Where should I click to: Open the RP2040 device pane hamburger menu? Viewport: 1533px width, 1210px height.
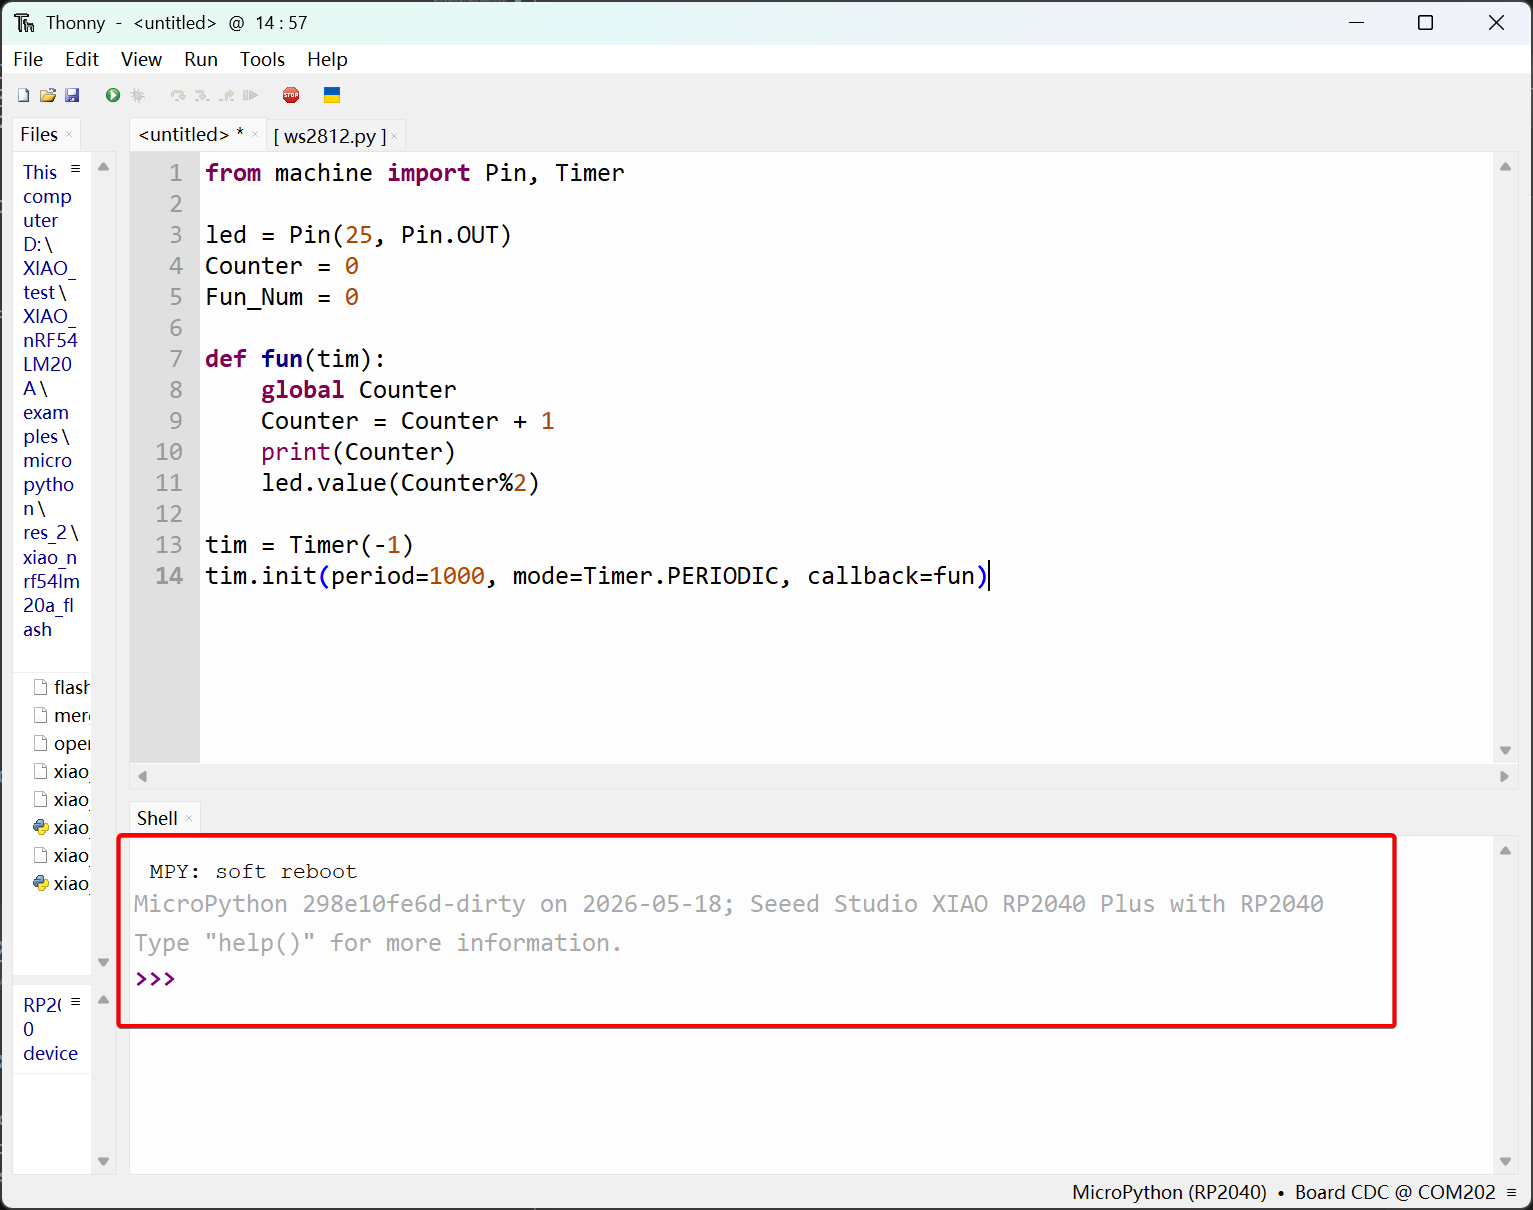coord(76,1001)
